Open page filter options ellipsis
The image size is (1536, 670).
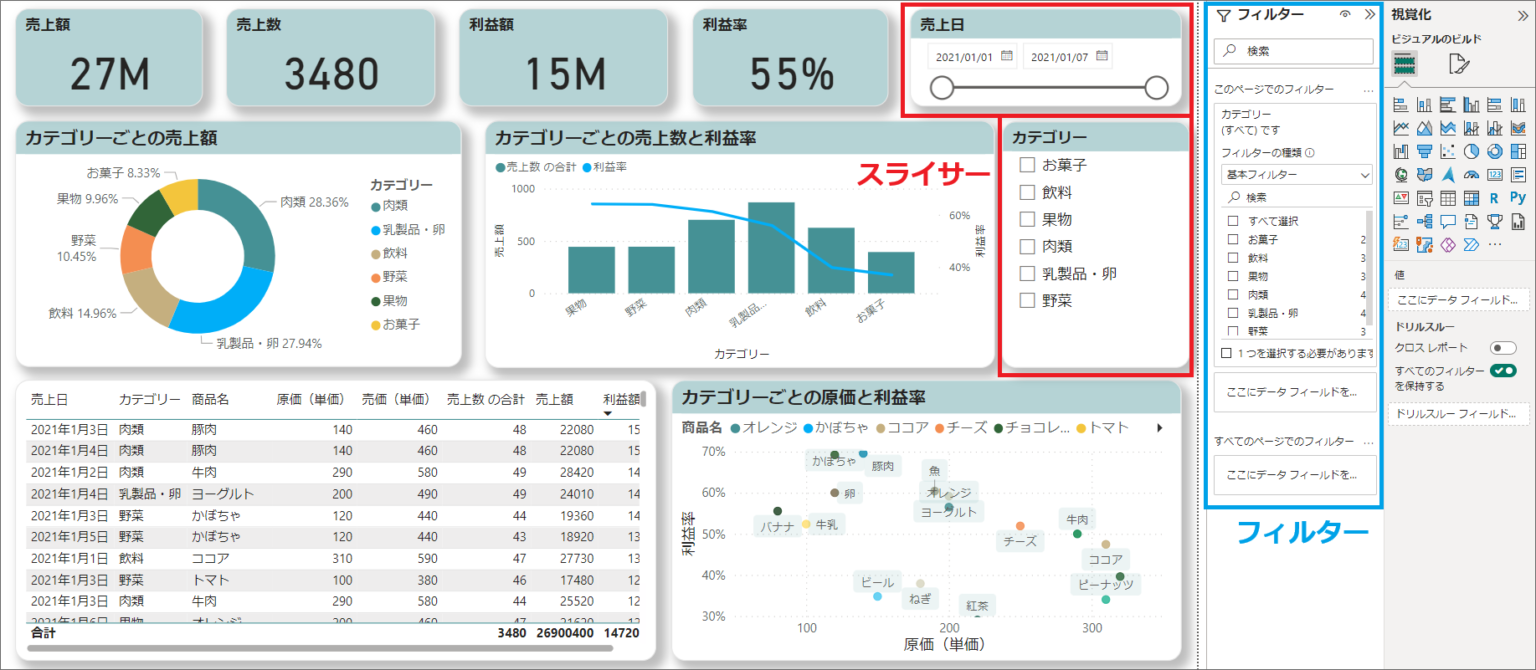pyautogui.click(x=1367, y=90)
